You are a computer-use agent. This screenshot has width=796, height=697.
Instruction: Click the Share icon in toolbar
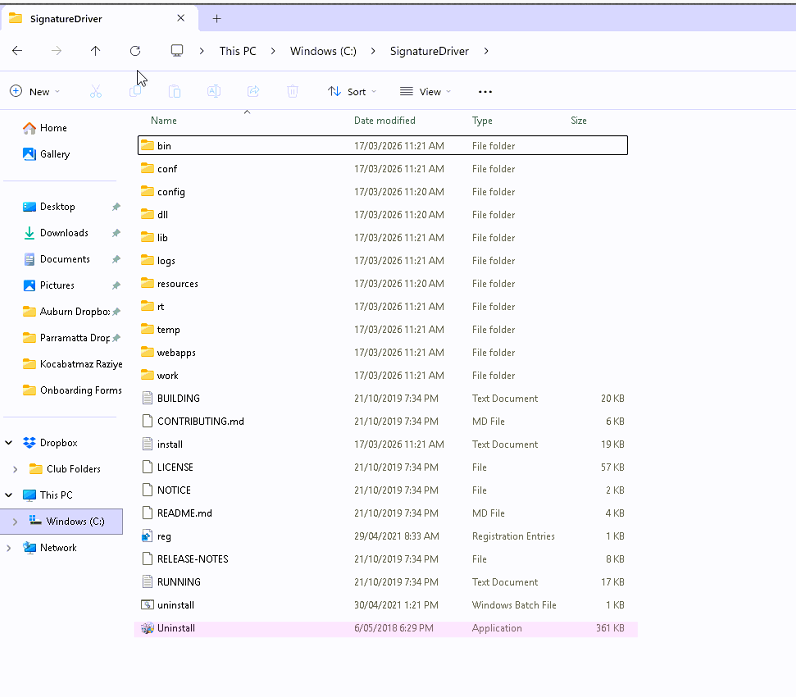point(253,92)
